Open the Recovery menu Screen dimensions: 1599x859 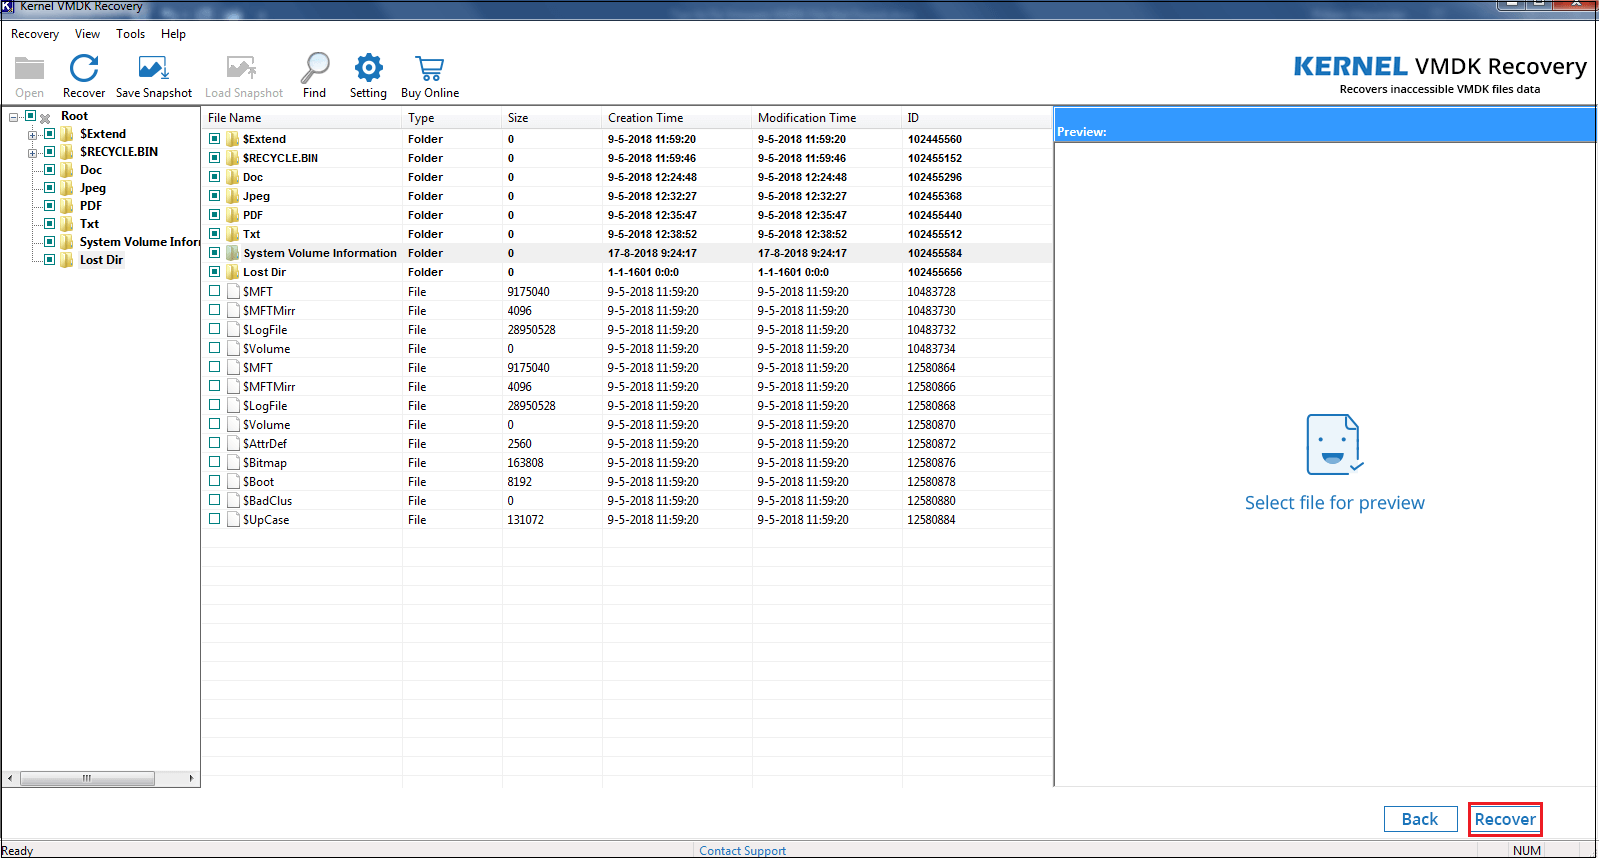pos(35,34)
